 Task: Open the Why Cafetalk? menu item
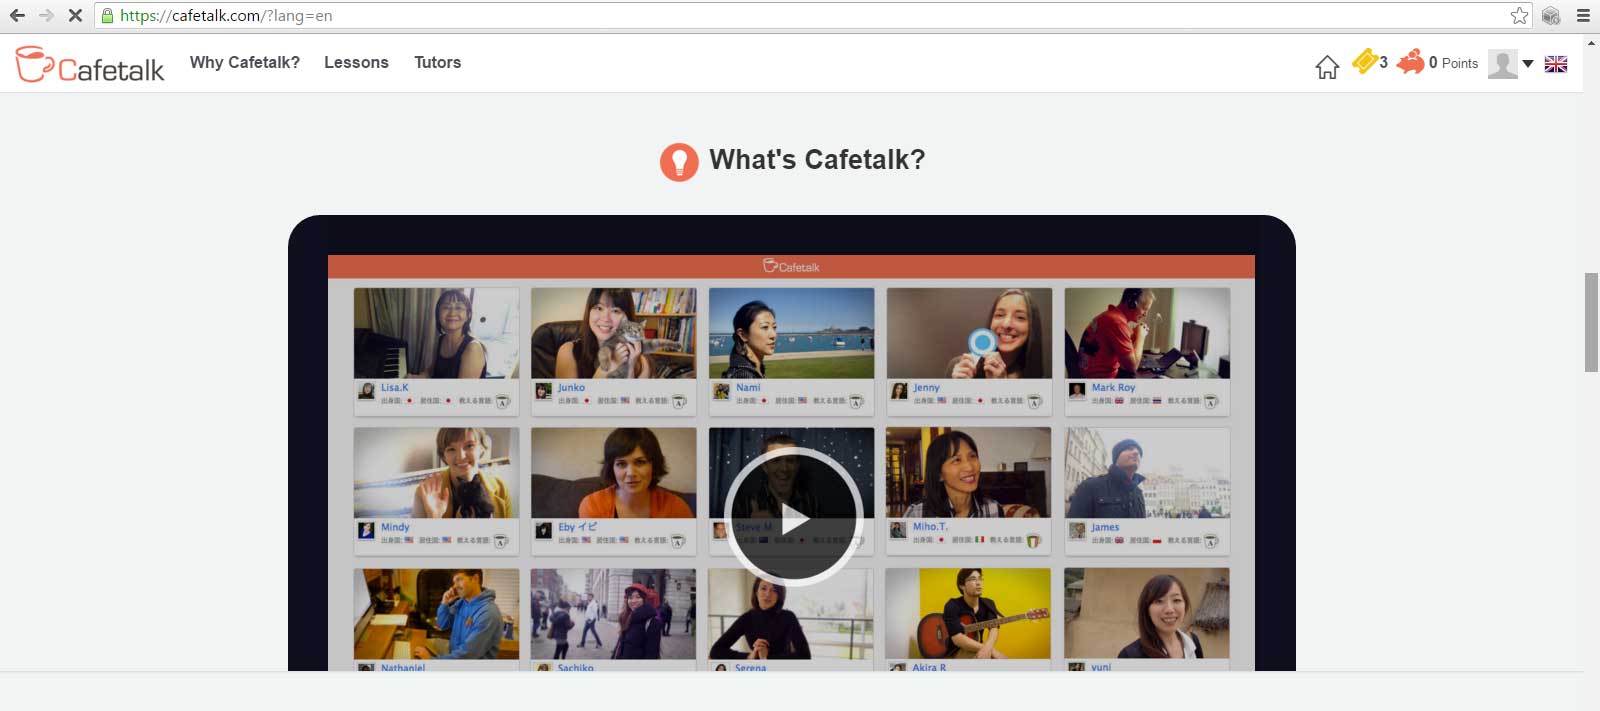245,62
